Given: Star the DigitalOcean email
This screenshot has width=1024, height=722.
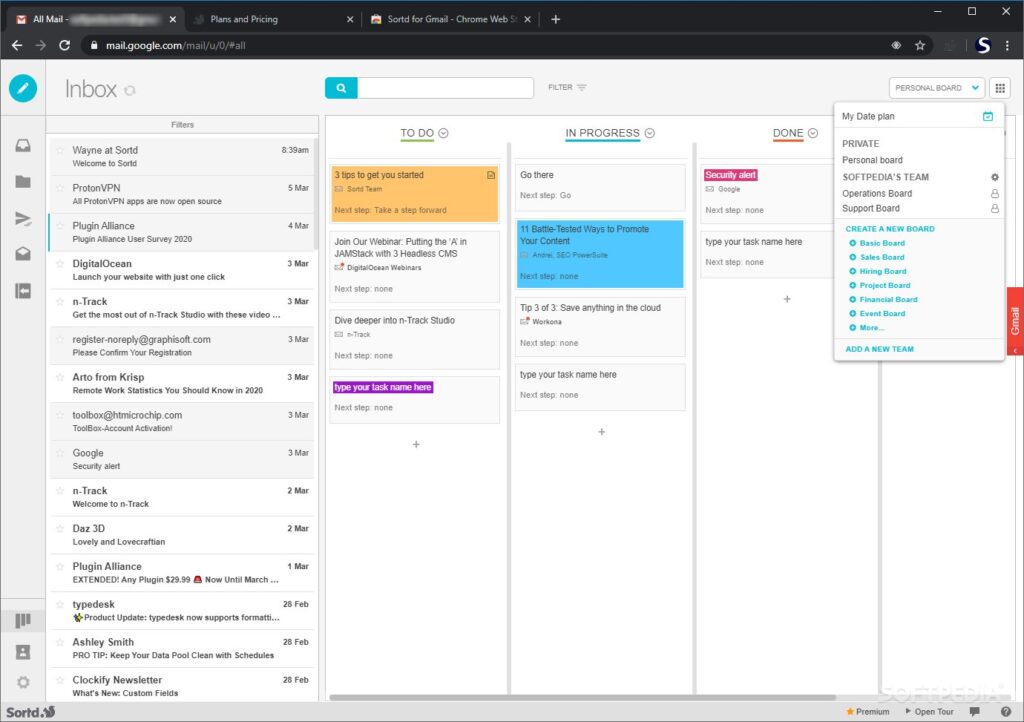Looking at the screenshot, I should (60, 264).
